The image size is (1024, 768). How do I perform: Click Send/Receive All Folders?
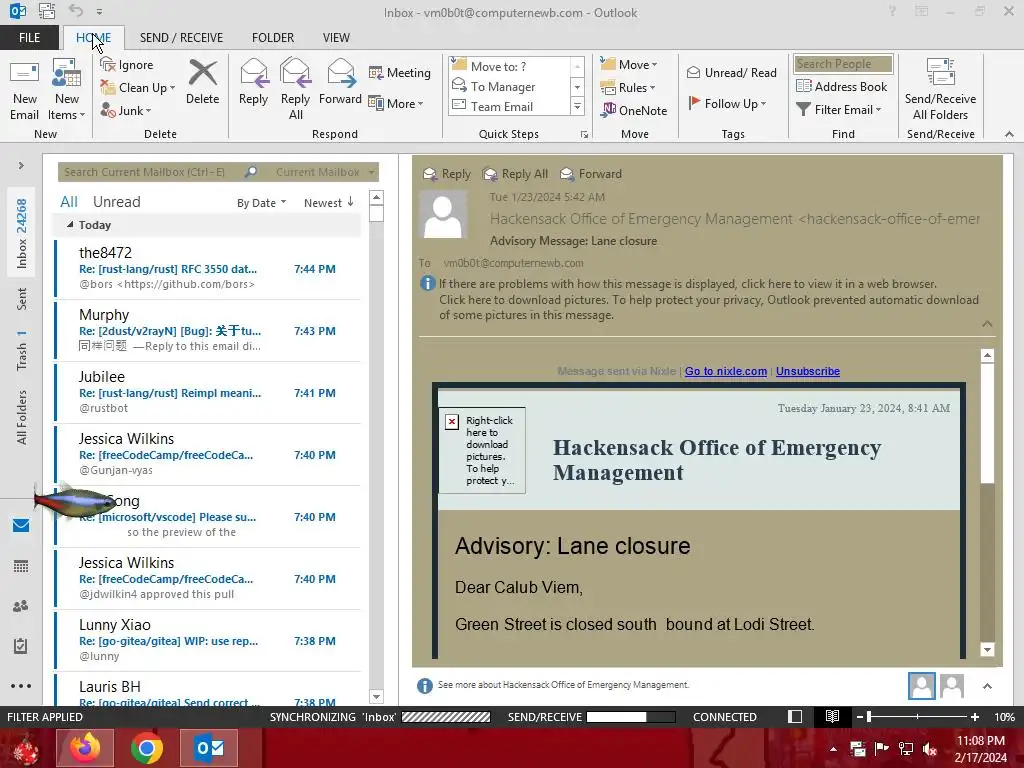940,89
